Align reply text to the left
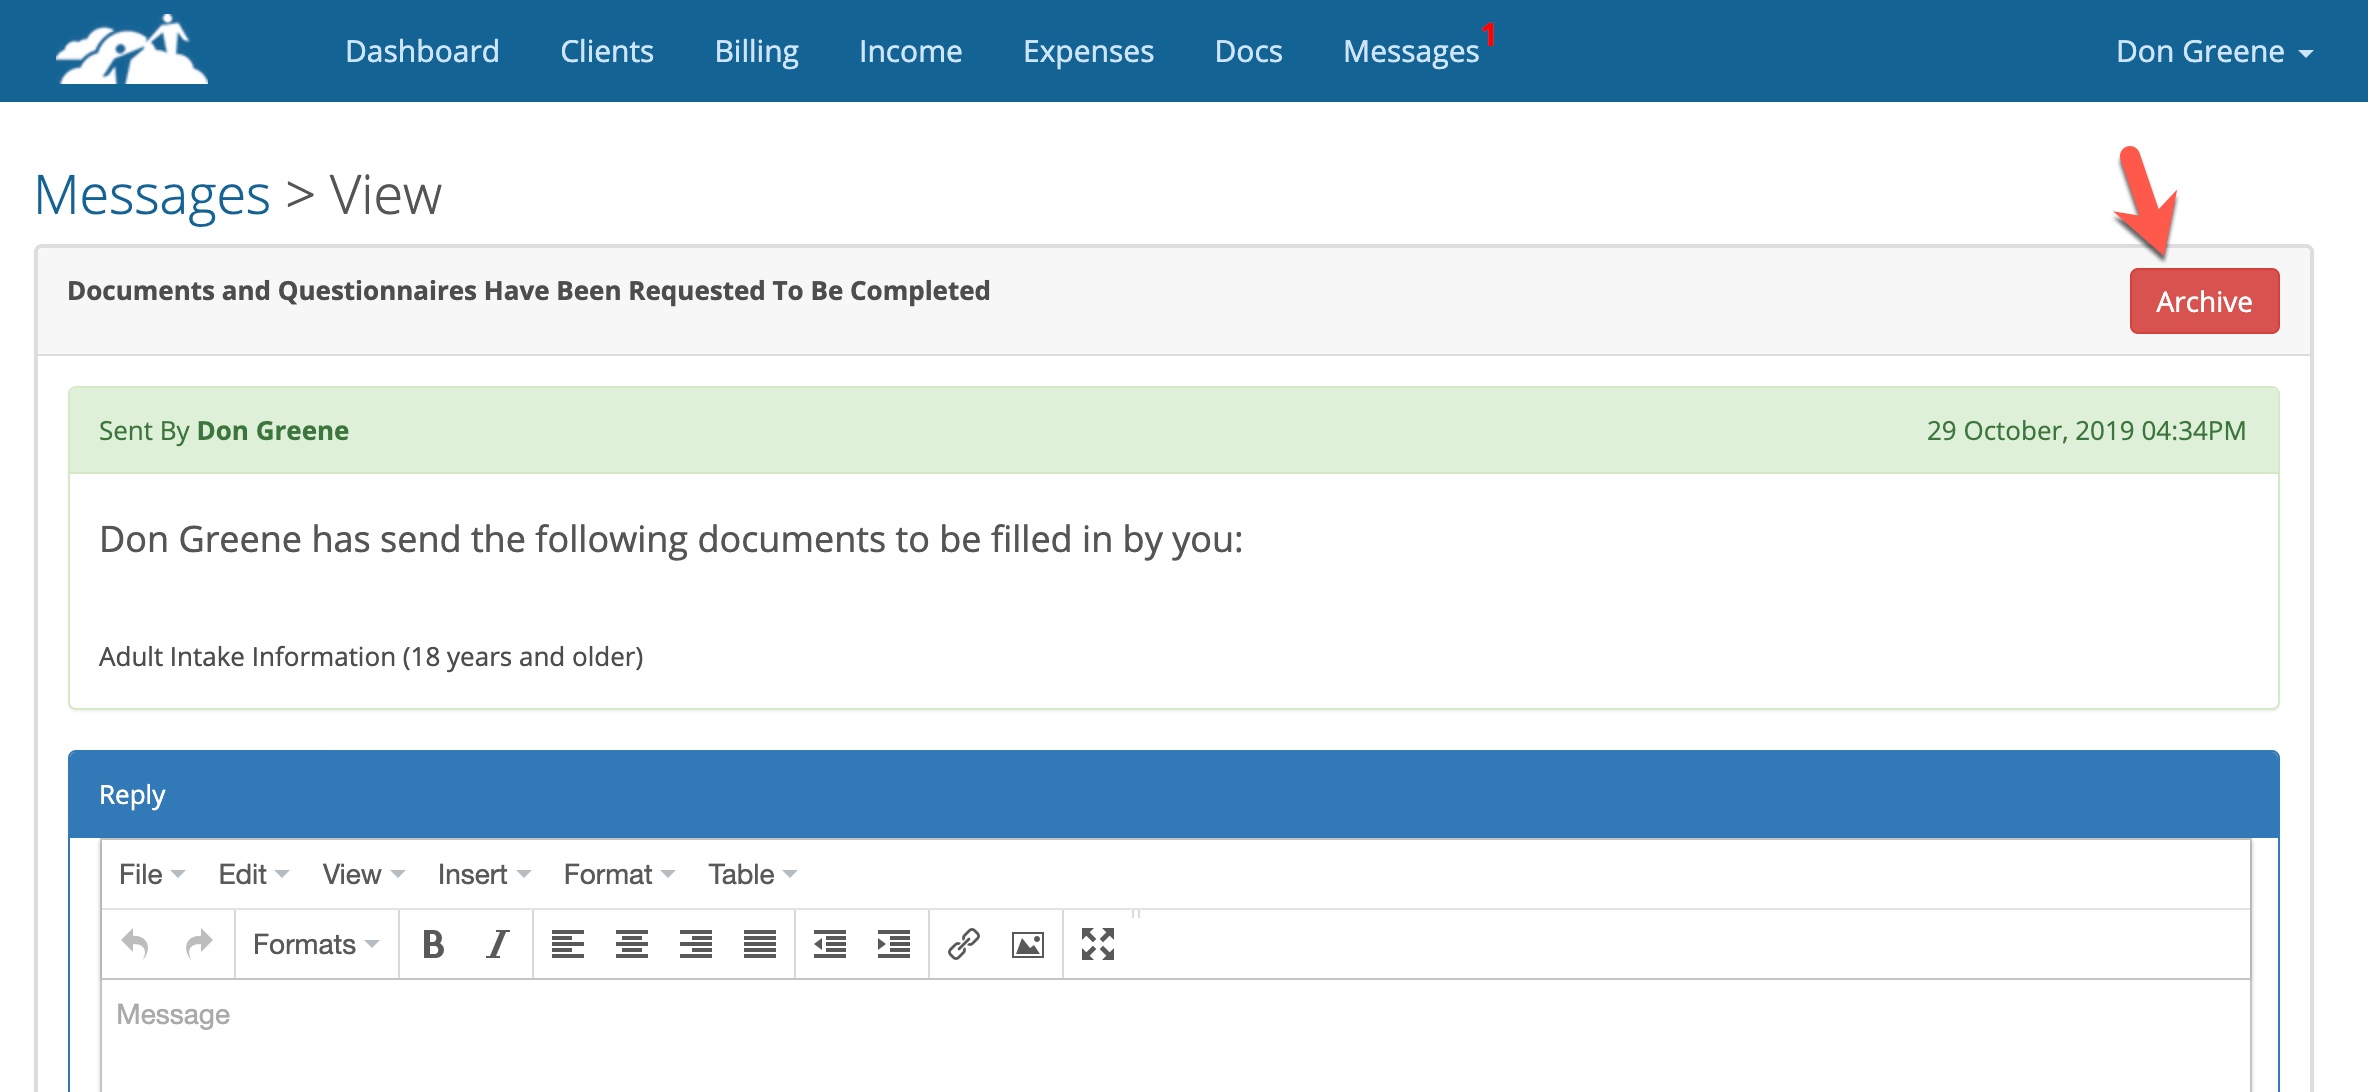 [570, 943]
